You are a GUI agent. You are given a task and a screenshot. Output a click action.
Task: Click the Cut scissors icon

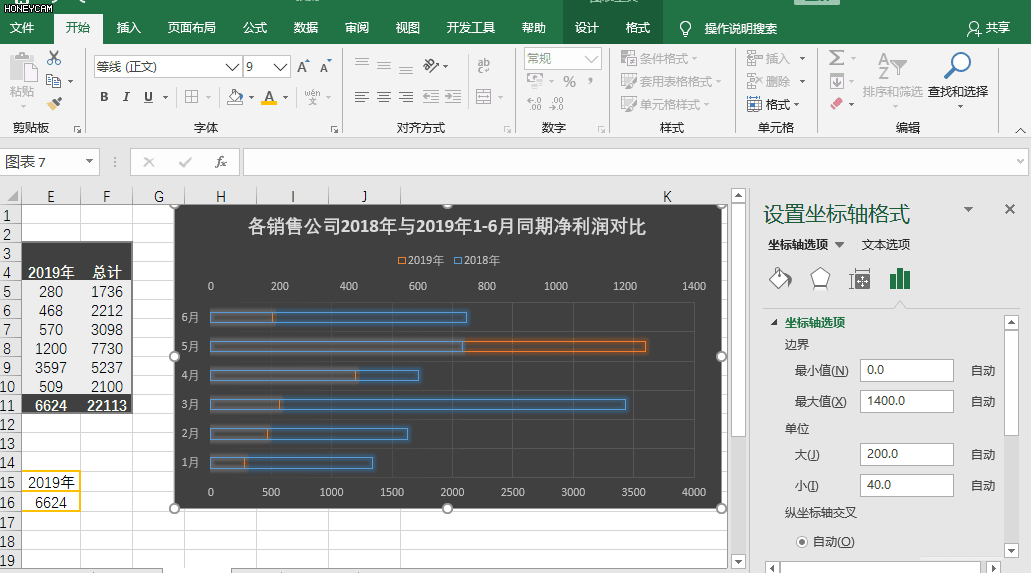[x=54, y=59]
